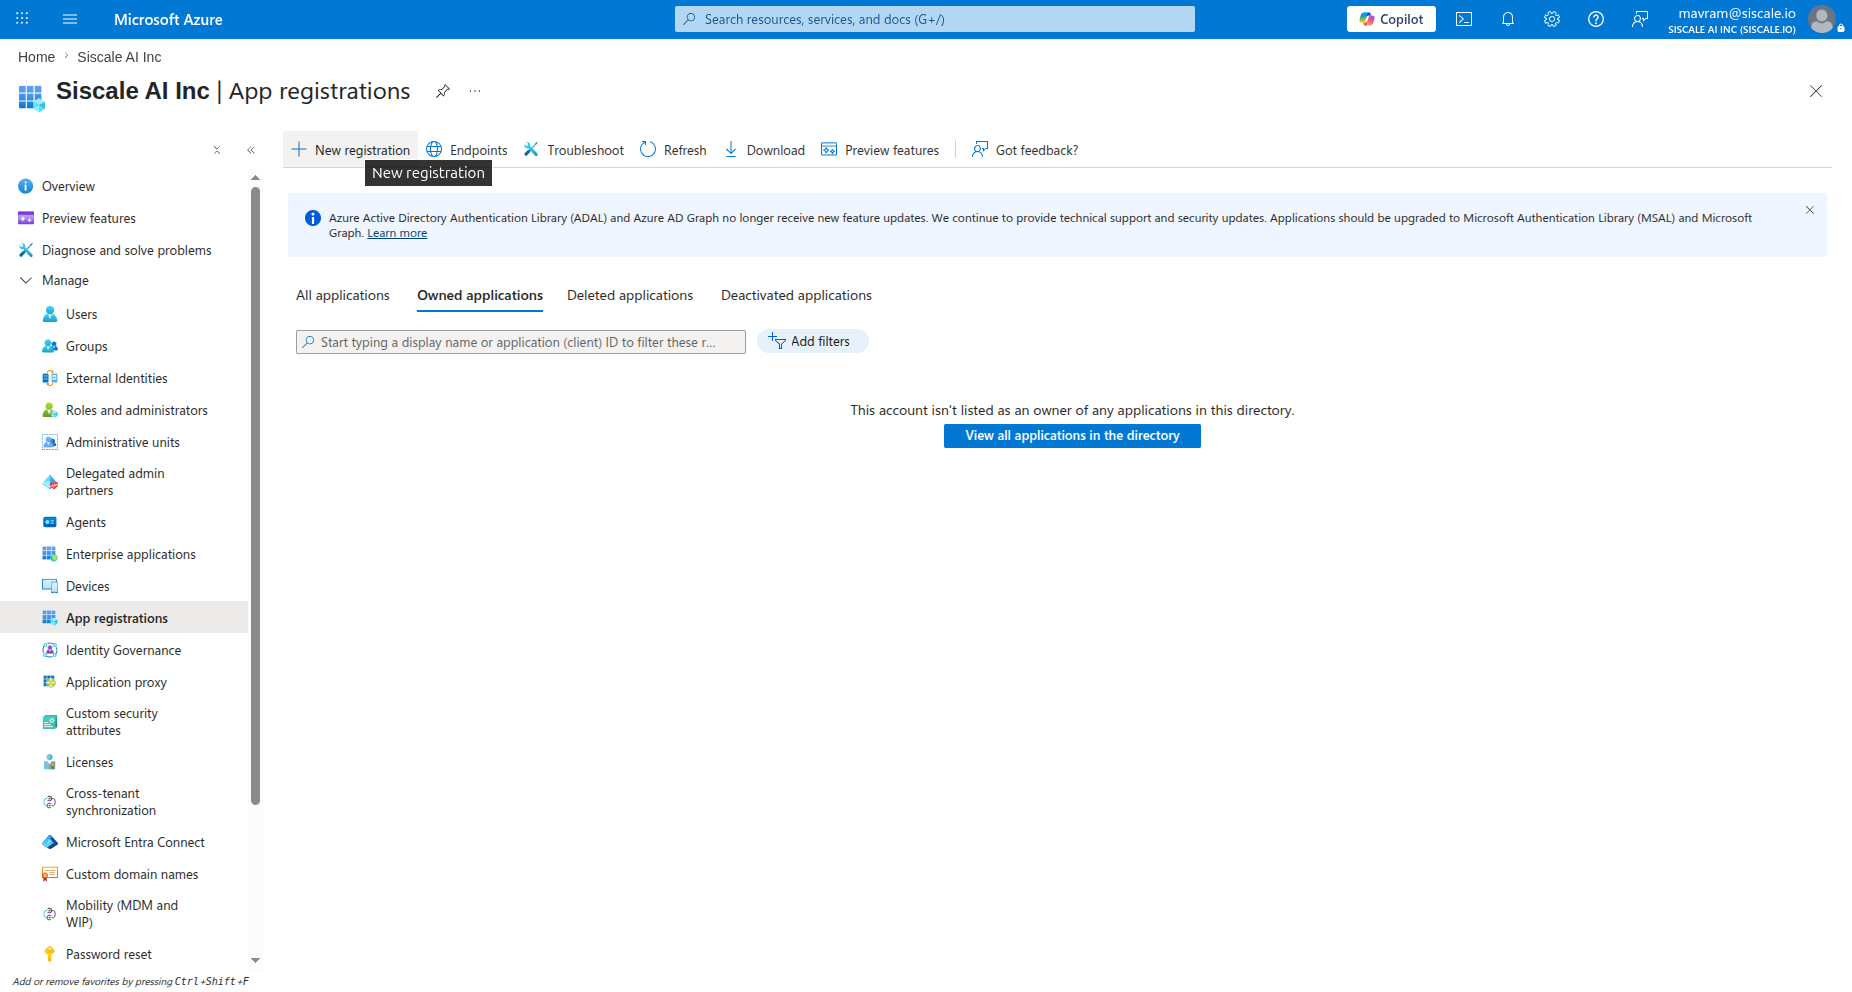Image resolution: width=1852 pixels, height=992 pixels.
Task: Open the Azure portal hamburger menu
Action: pyautogui.click(x=70, y=19)
